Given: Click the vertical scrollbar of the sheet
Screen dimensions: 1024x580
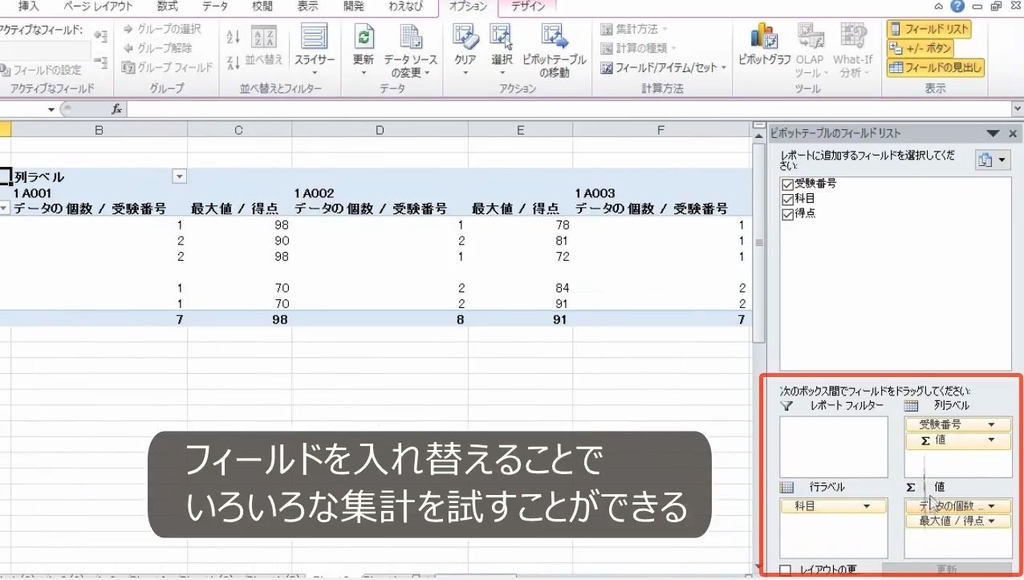Looking at the screenshot, I should [x=758, y=242].
